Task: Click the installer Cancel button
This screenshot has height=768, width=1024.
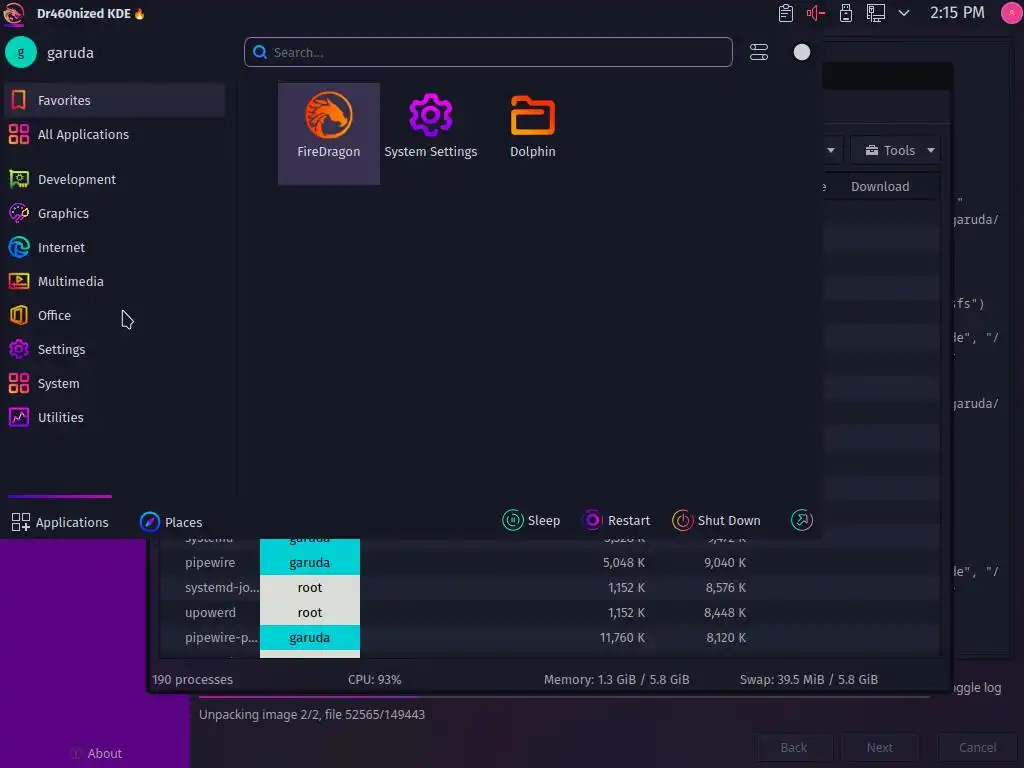Action: pos(978,748)
